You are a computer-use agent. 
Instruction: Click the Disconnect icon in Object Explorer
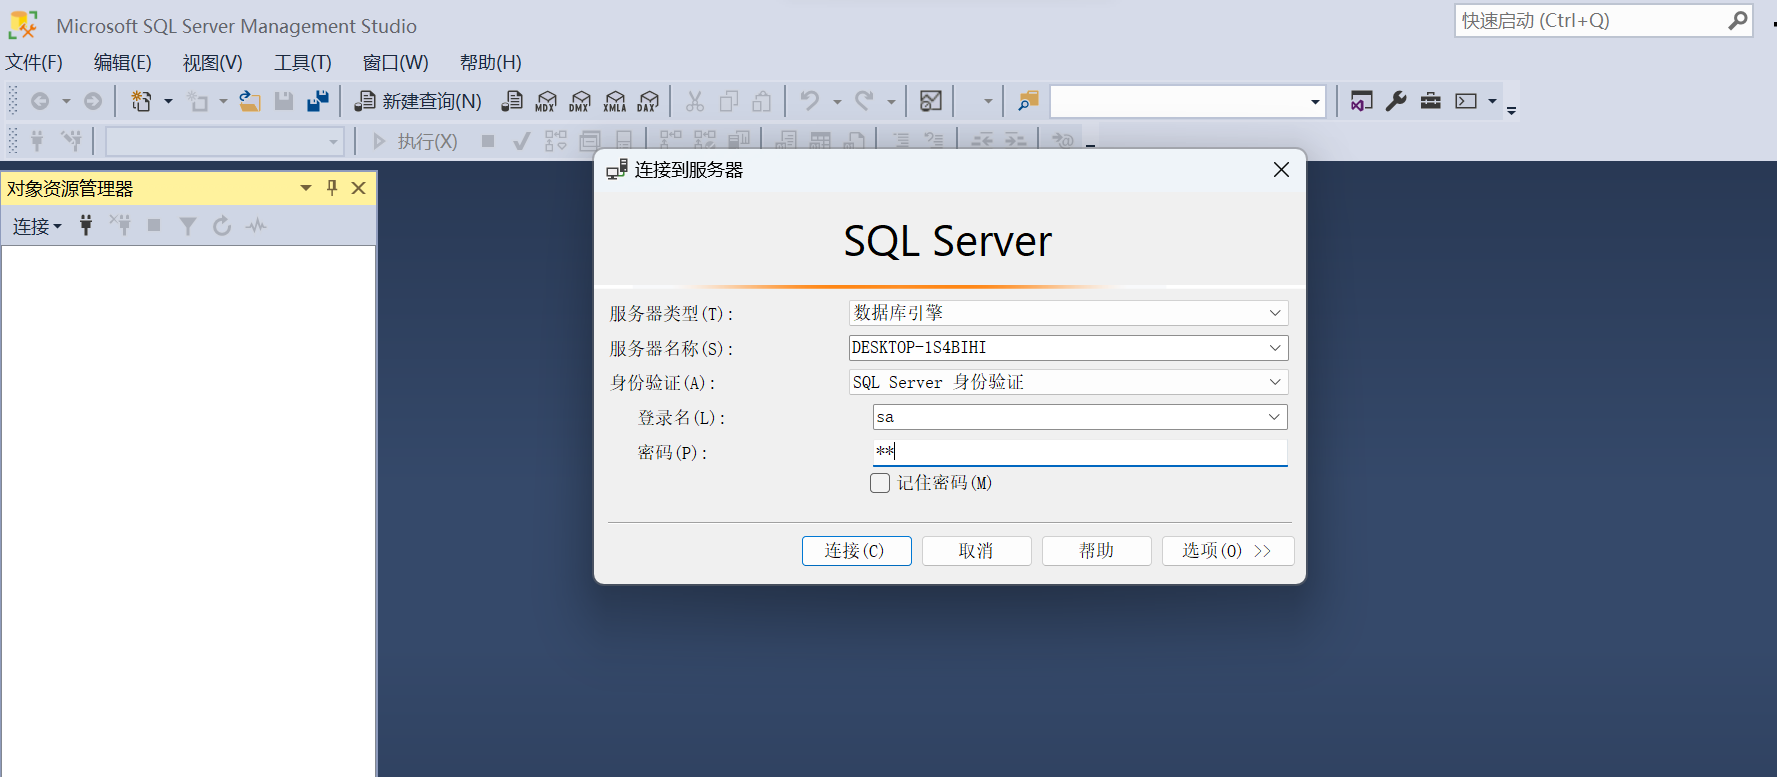pos(120,226)
